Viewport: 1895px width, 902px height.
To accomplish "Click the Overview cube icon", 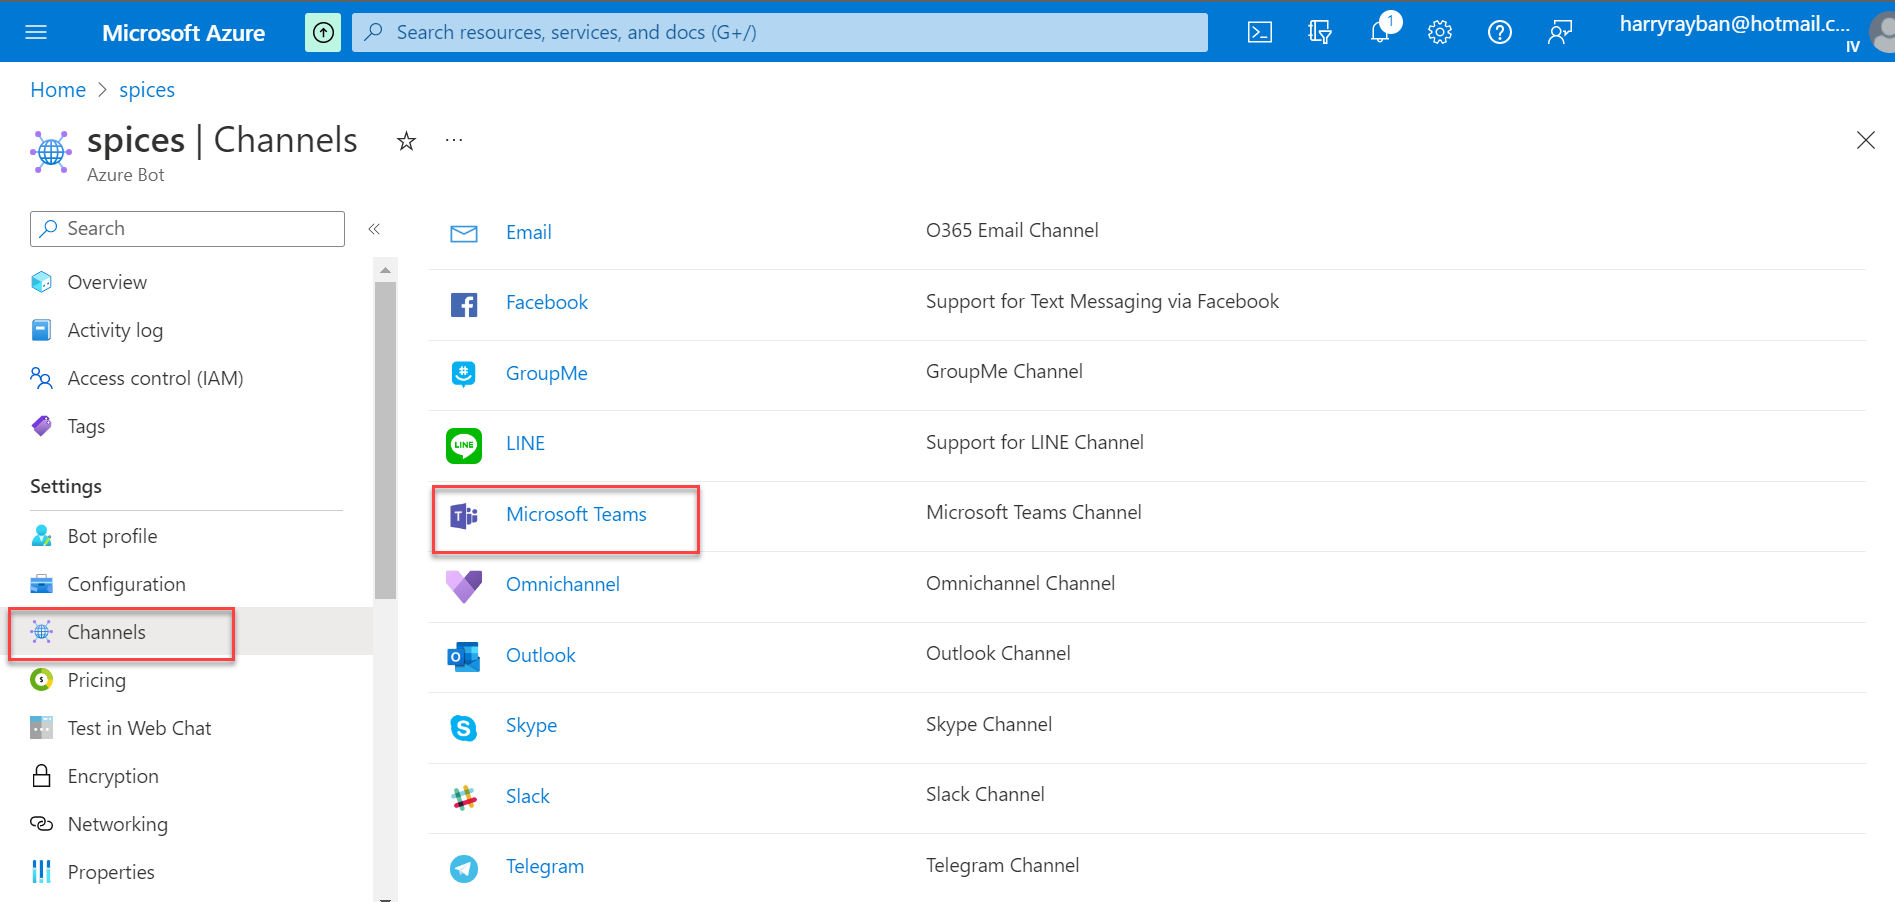I will click(x=42, y=282).
